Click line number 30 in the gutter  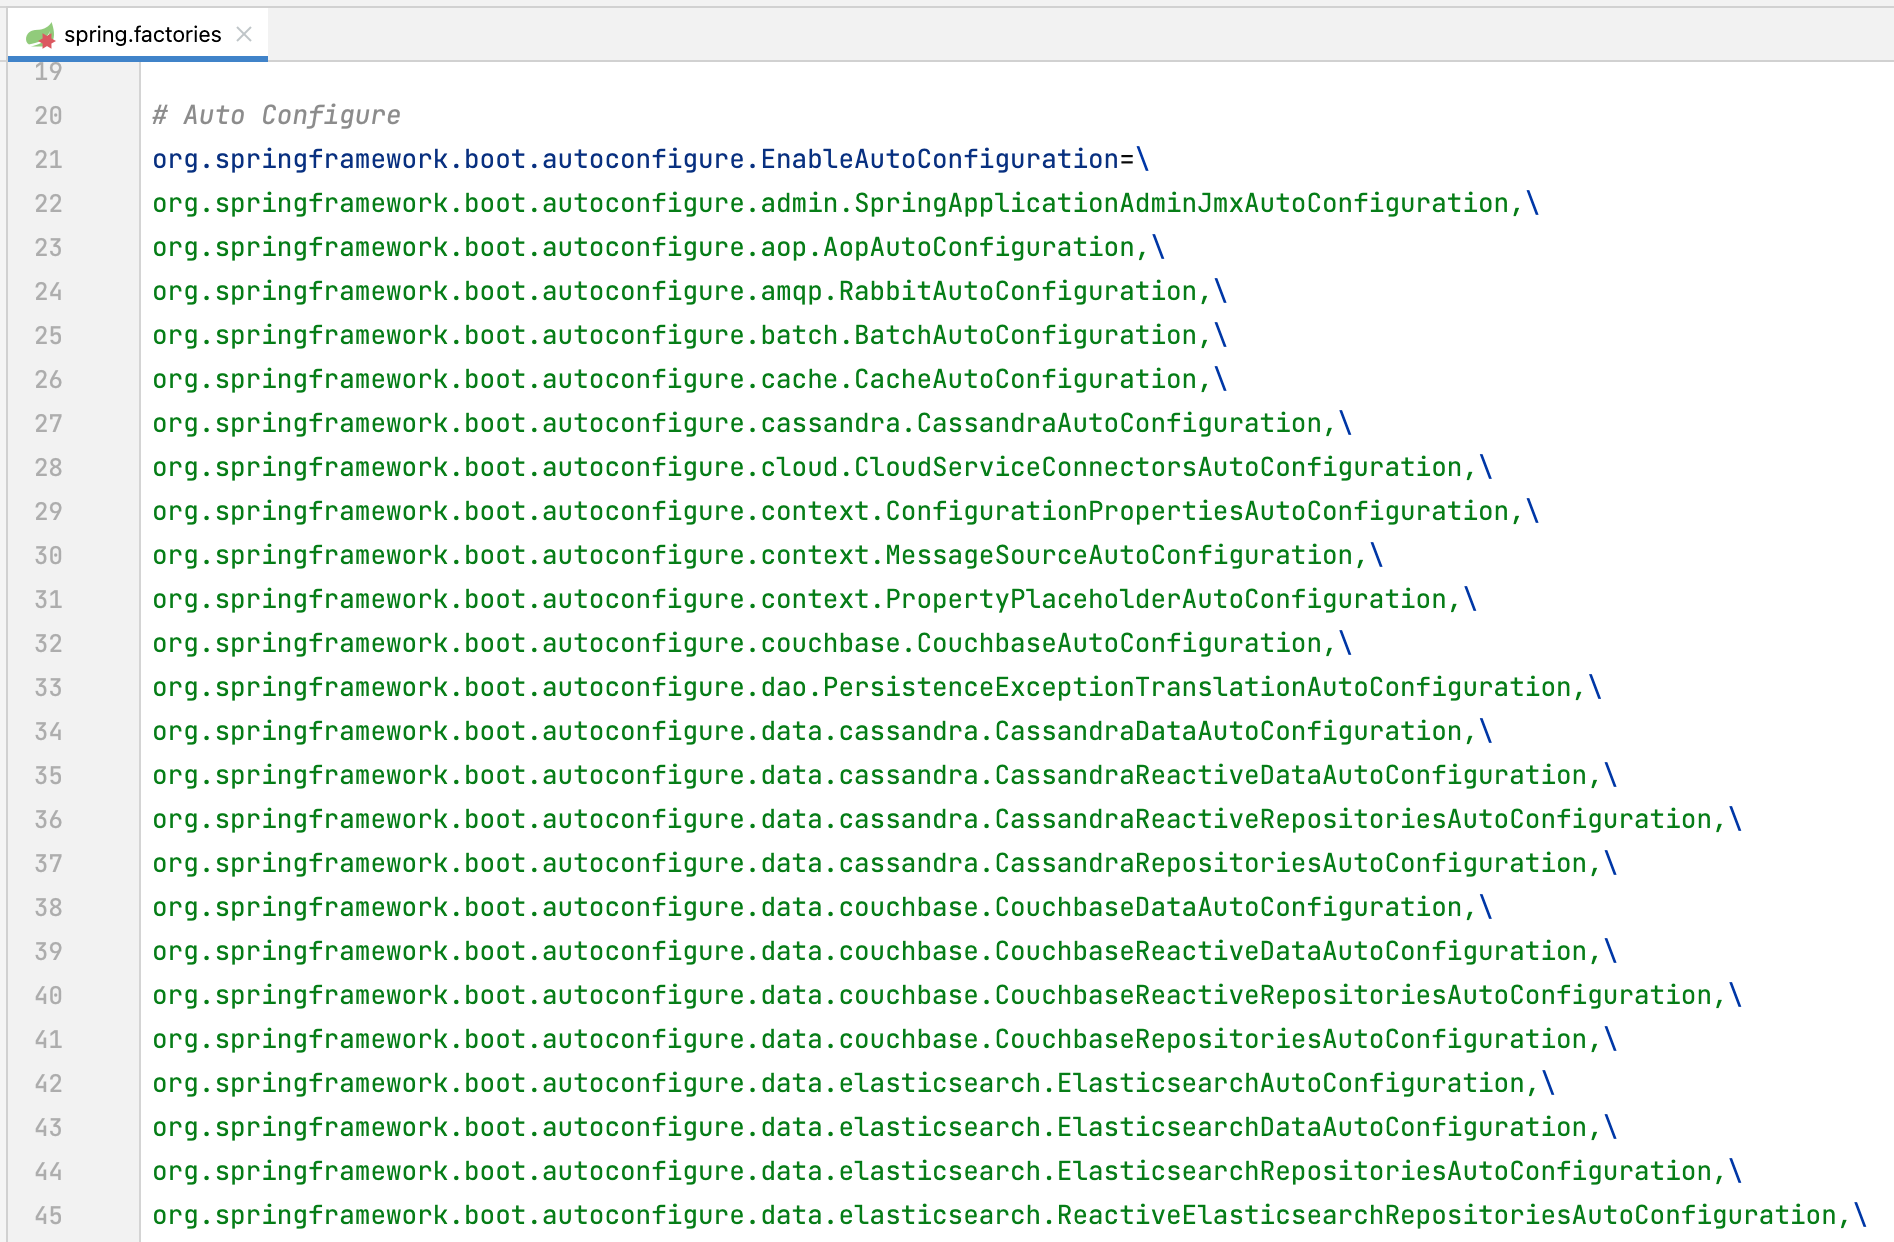coord(48,556)
